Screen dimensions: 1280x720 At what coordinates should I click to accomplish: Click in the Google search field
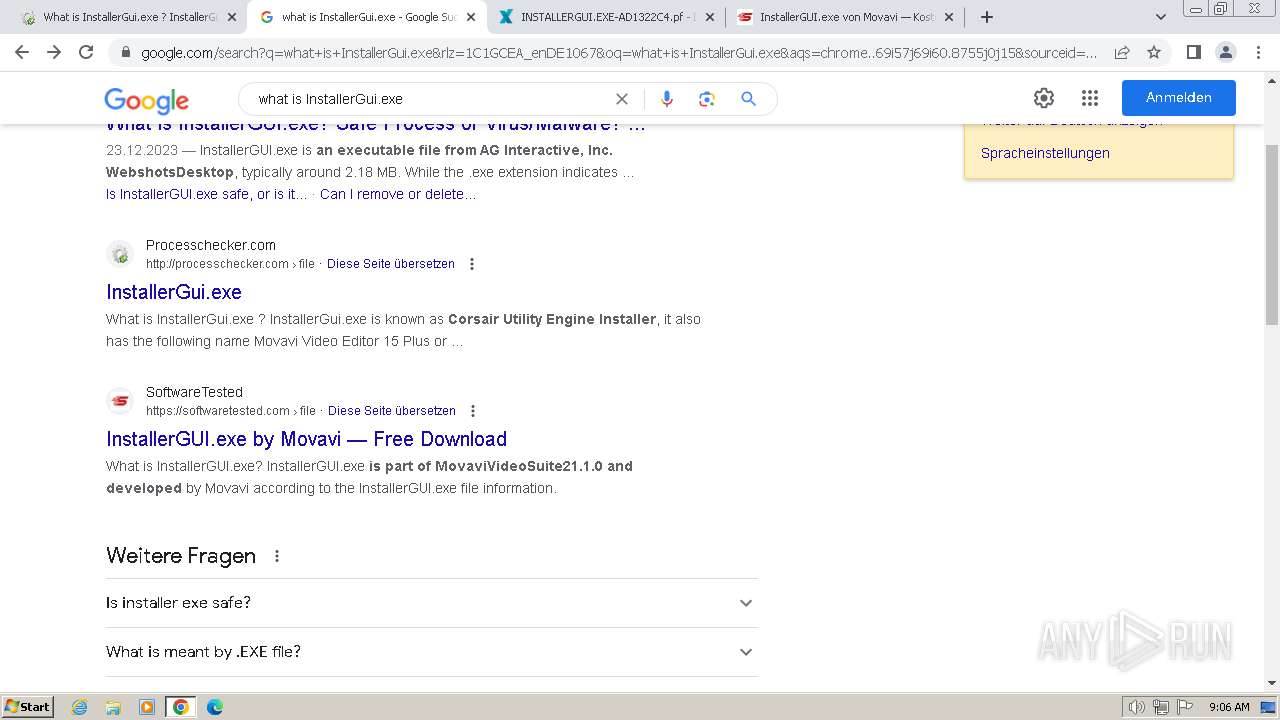(x=430, y=99)
